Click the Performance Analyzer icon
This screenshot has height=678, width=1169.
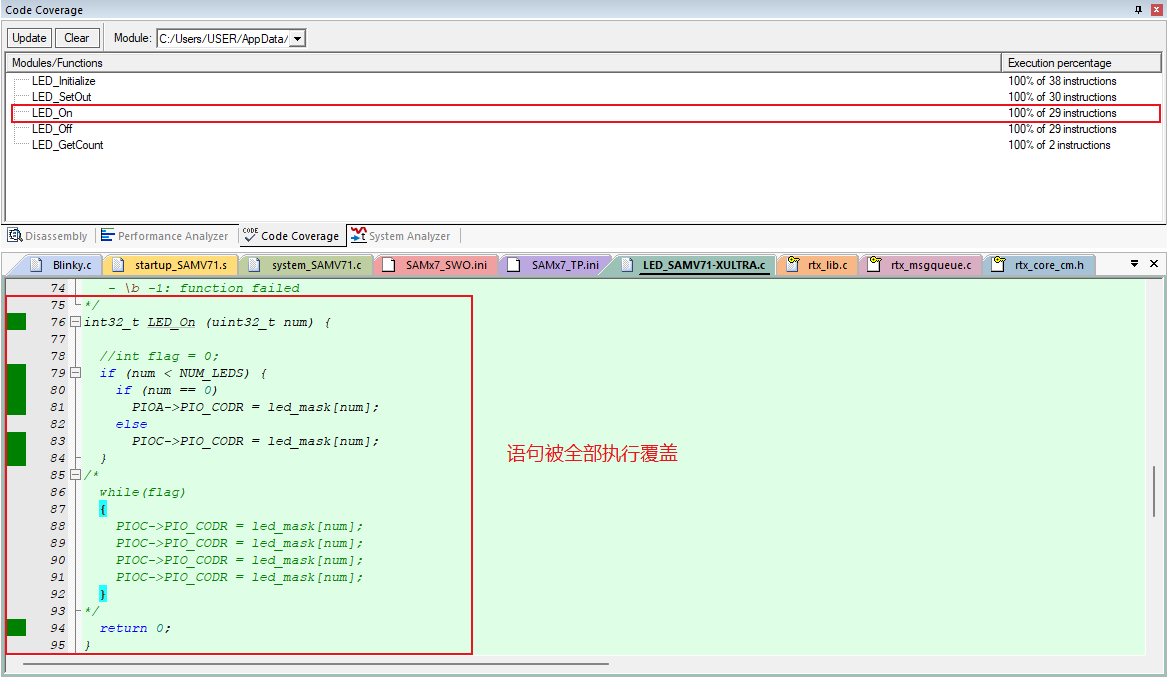tap(107, 236)
